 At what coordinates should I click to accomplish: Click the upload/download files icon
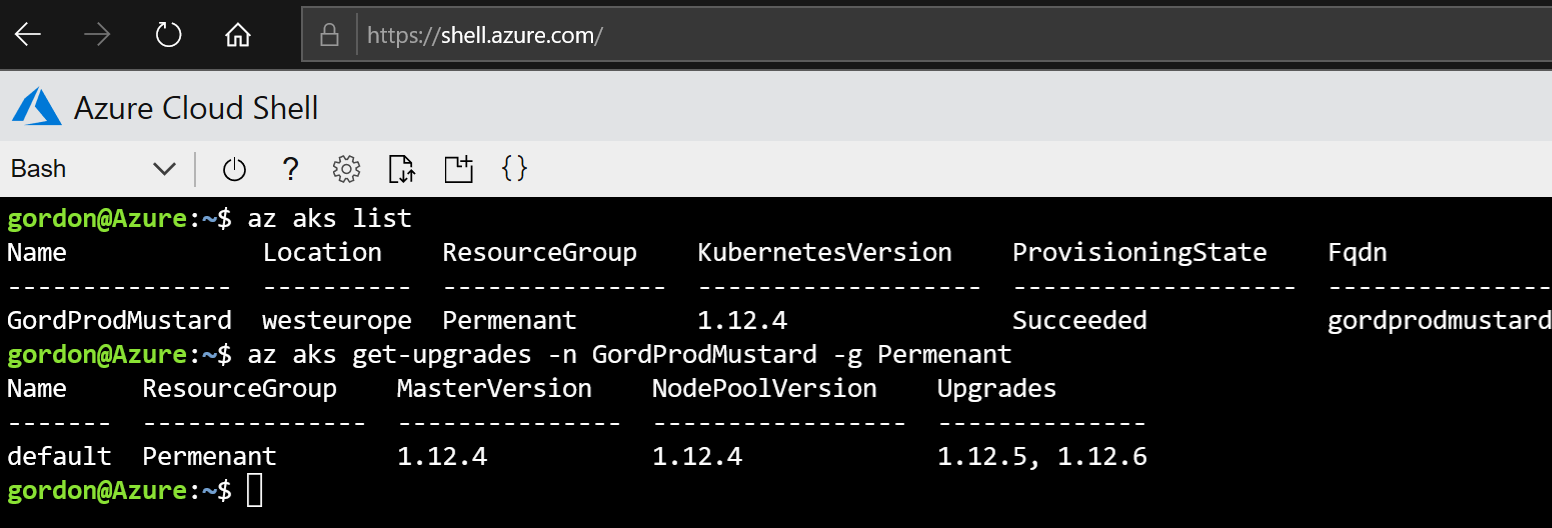pyautogui.click(x=402, y=169)
